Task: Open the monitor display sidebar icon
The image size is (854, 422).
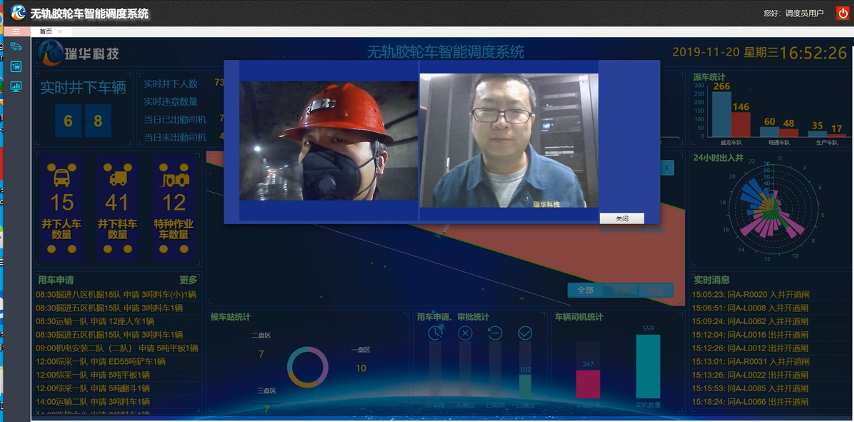Action: (x=16, y=86)
